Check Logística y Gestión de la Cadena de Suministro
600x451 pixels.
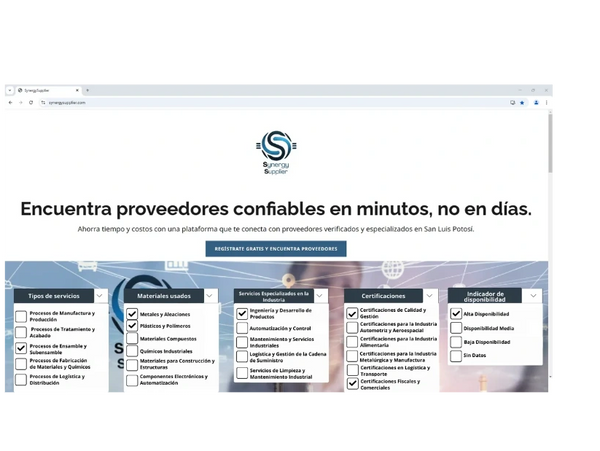[x=242, y=357]
